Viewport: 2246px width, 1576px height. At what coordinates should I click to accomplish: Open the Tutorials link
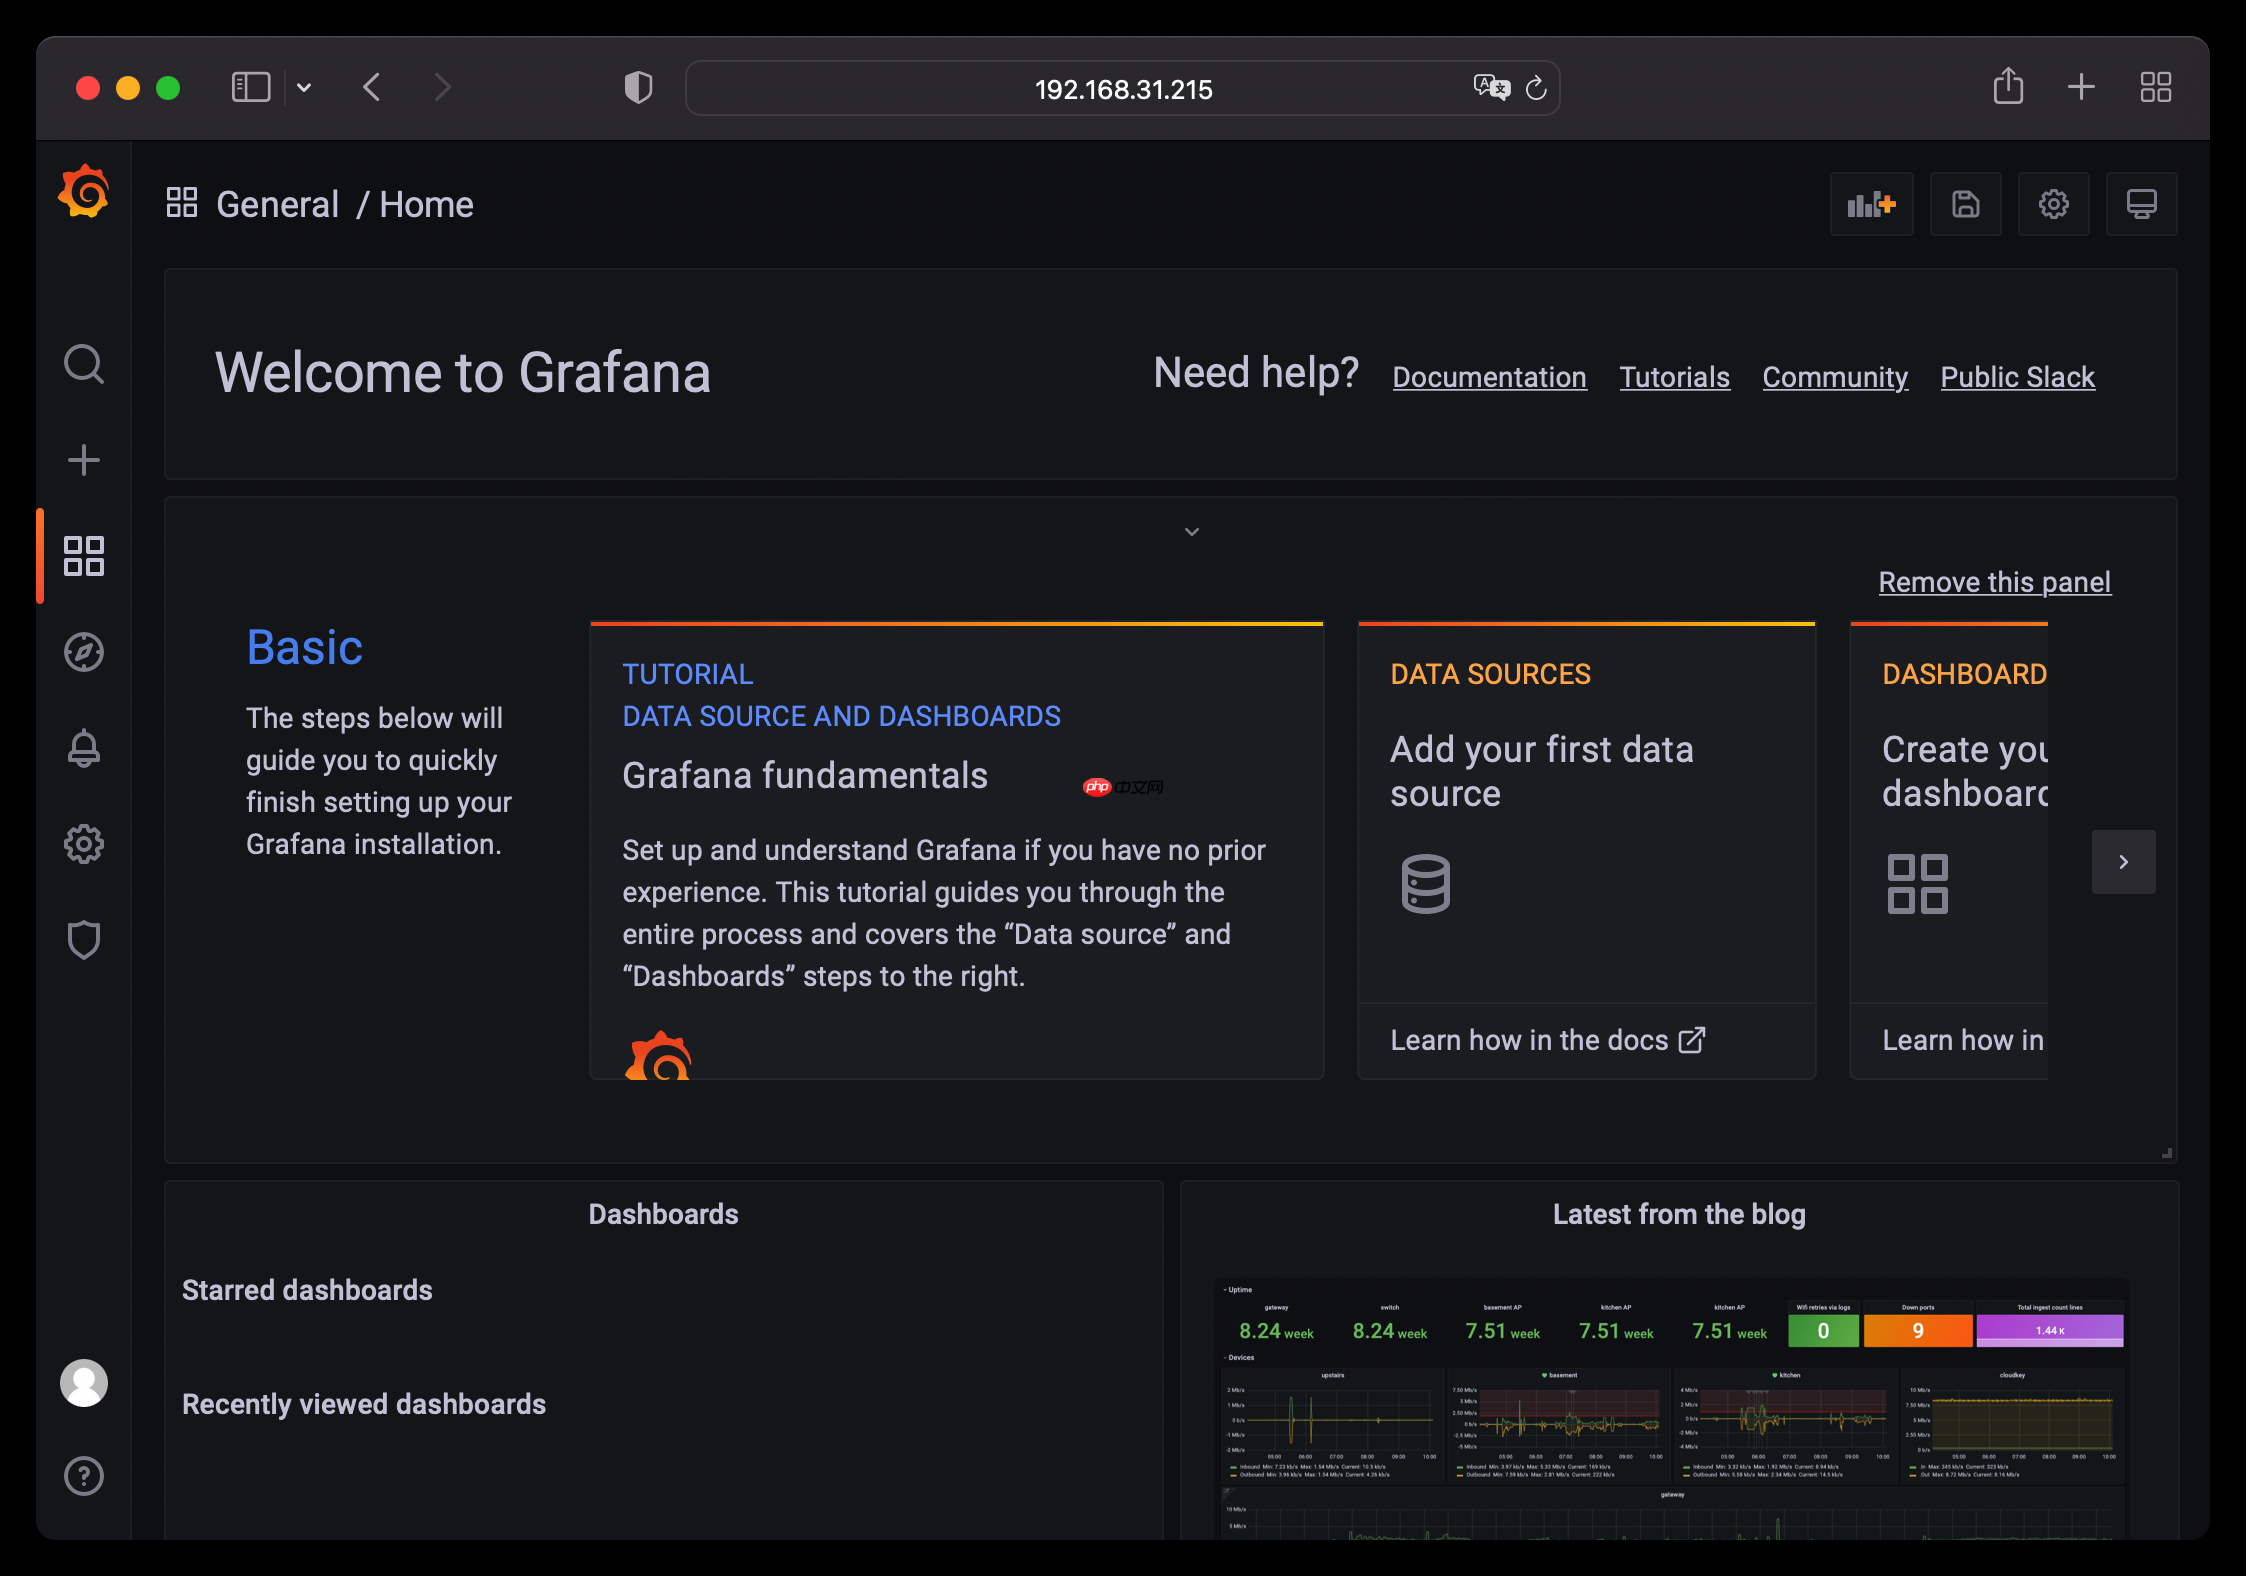click(x=1674, y=377)
